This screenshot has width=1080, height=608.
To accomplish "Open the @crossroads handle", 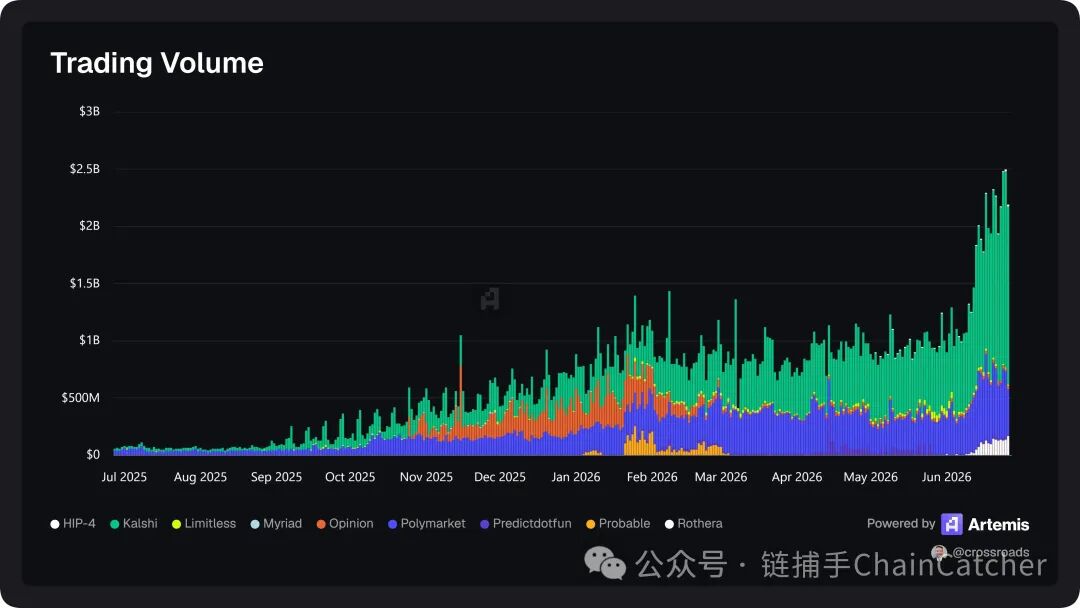I will pyautogui.click(x=990, y=552).
